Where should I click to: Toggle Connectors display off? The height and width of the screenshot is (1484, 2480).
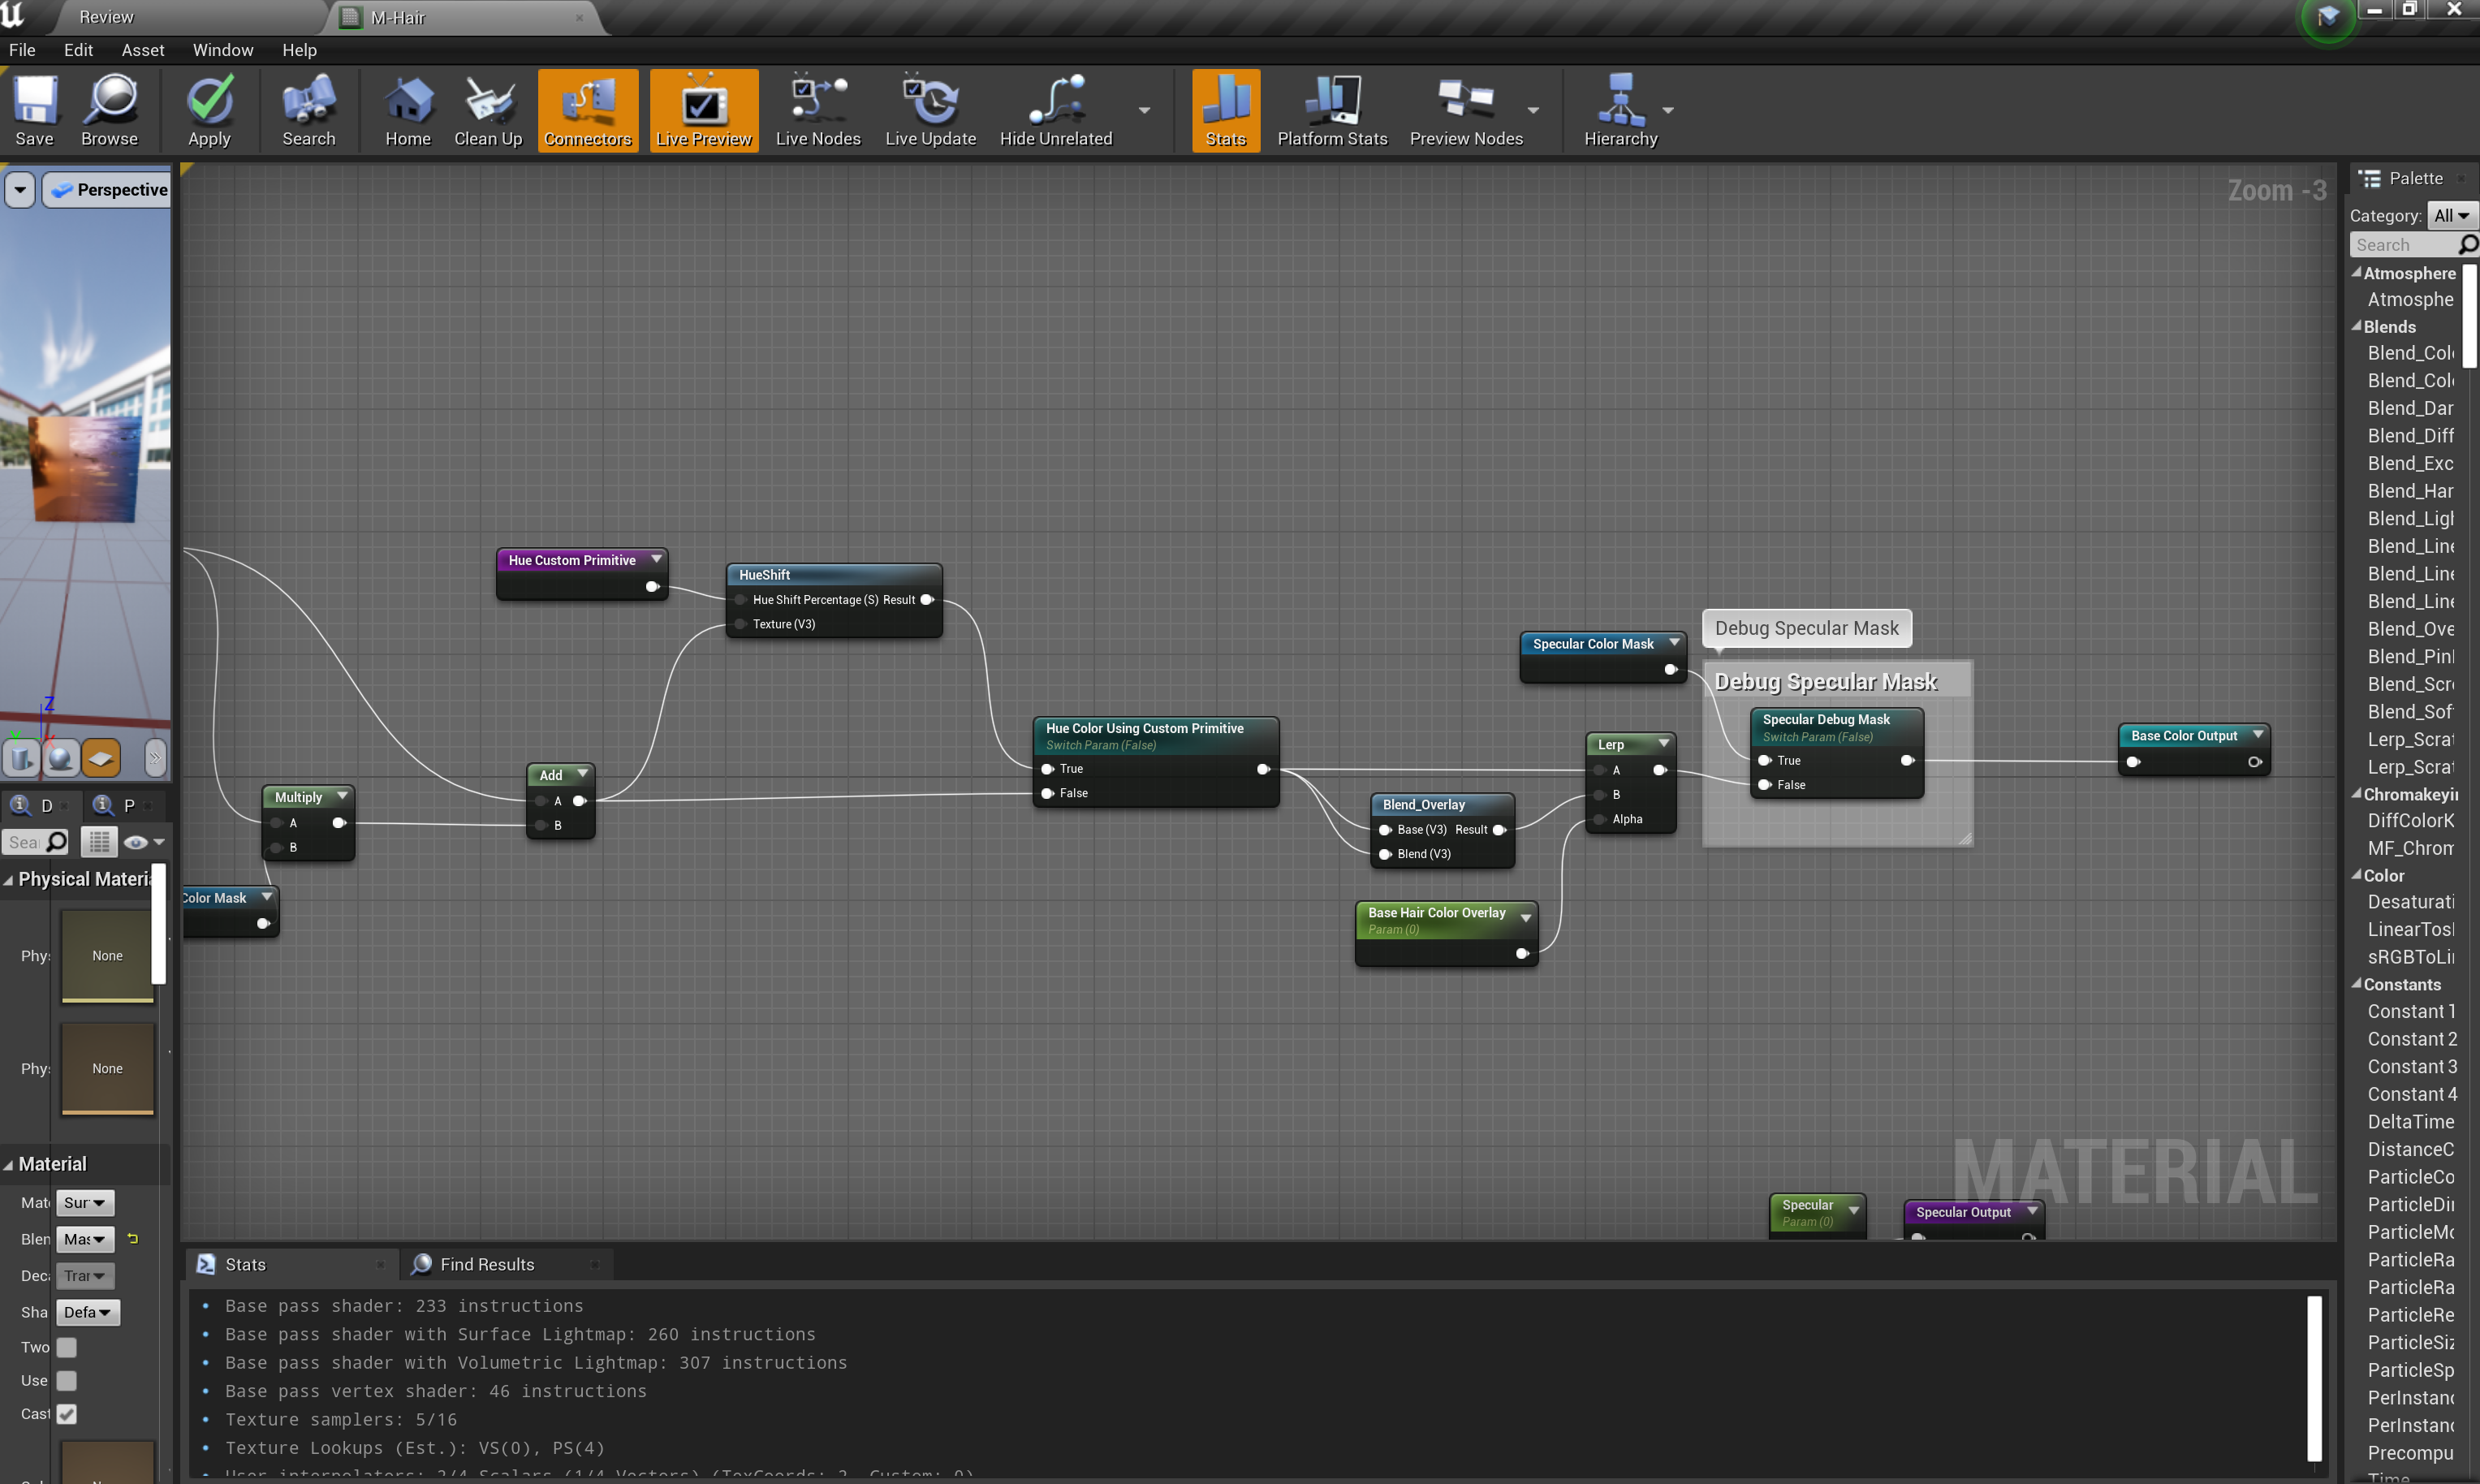(588, 111)
